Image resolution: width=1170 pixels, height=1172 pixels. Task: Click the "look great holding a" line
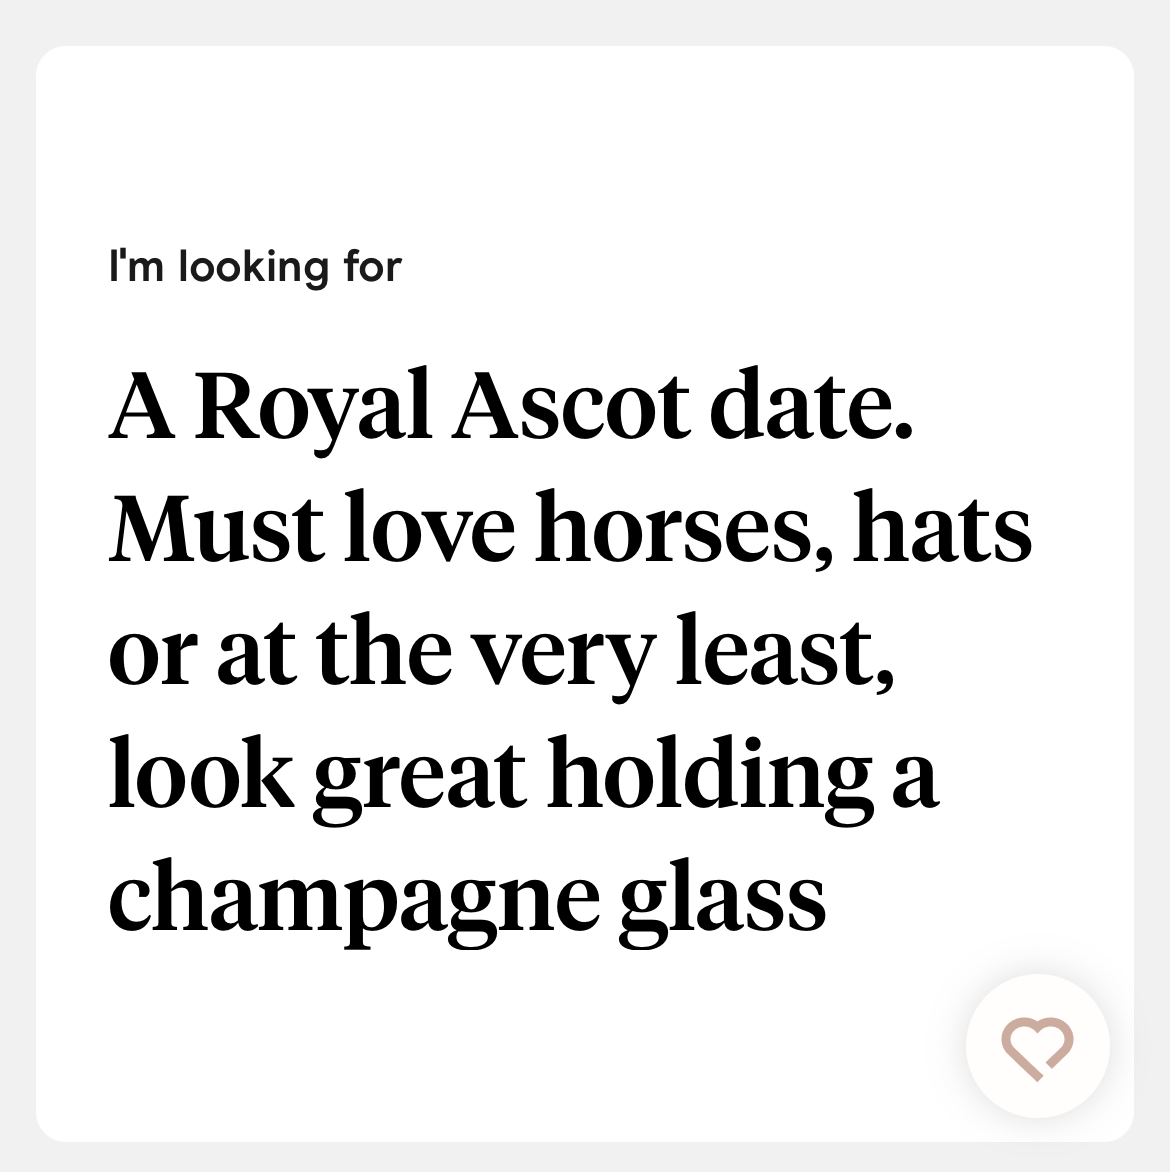pos(524,777)
